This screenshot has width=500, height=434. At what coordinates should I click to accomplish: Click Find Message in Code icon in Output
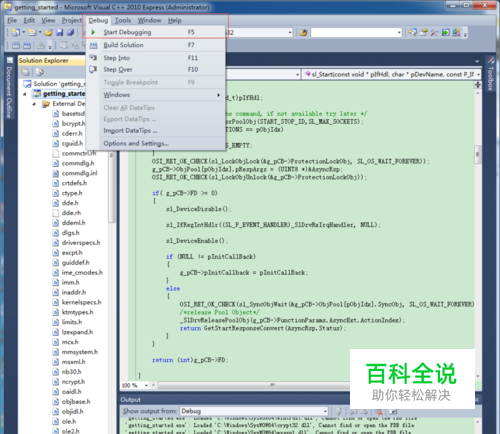pyautogui.click(x=338, y=411)
